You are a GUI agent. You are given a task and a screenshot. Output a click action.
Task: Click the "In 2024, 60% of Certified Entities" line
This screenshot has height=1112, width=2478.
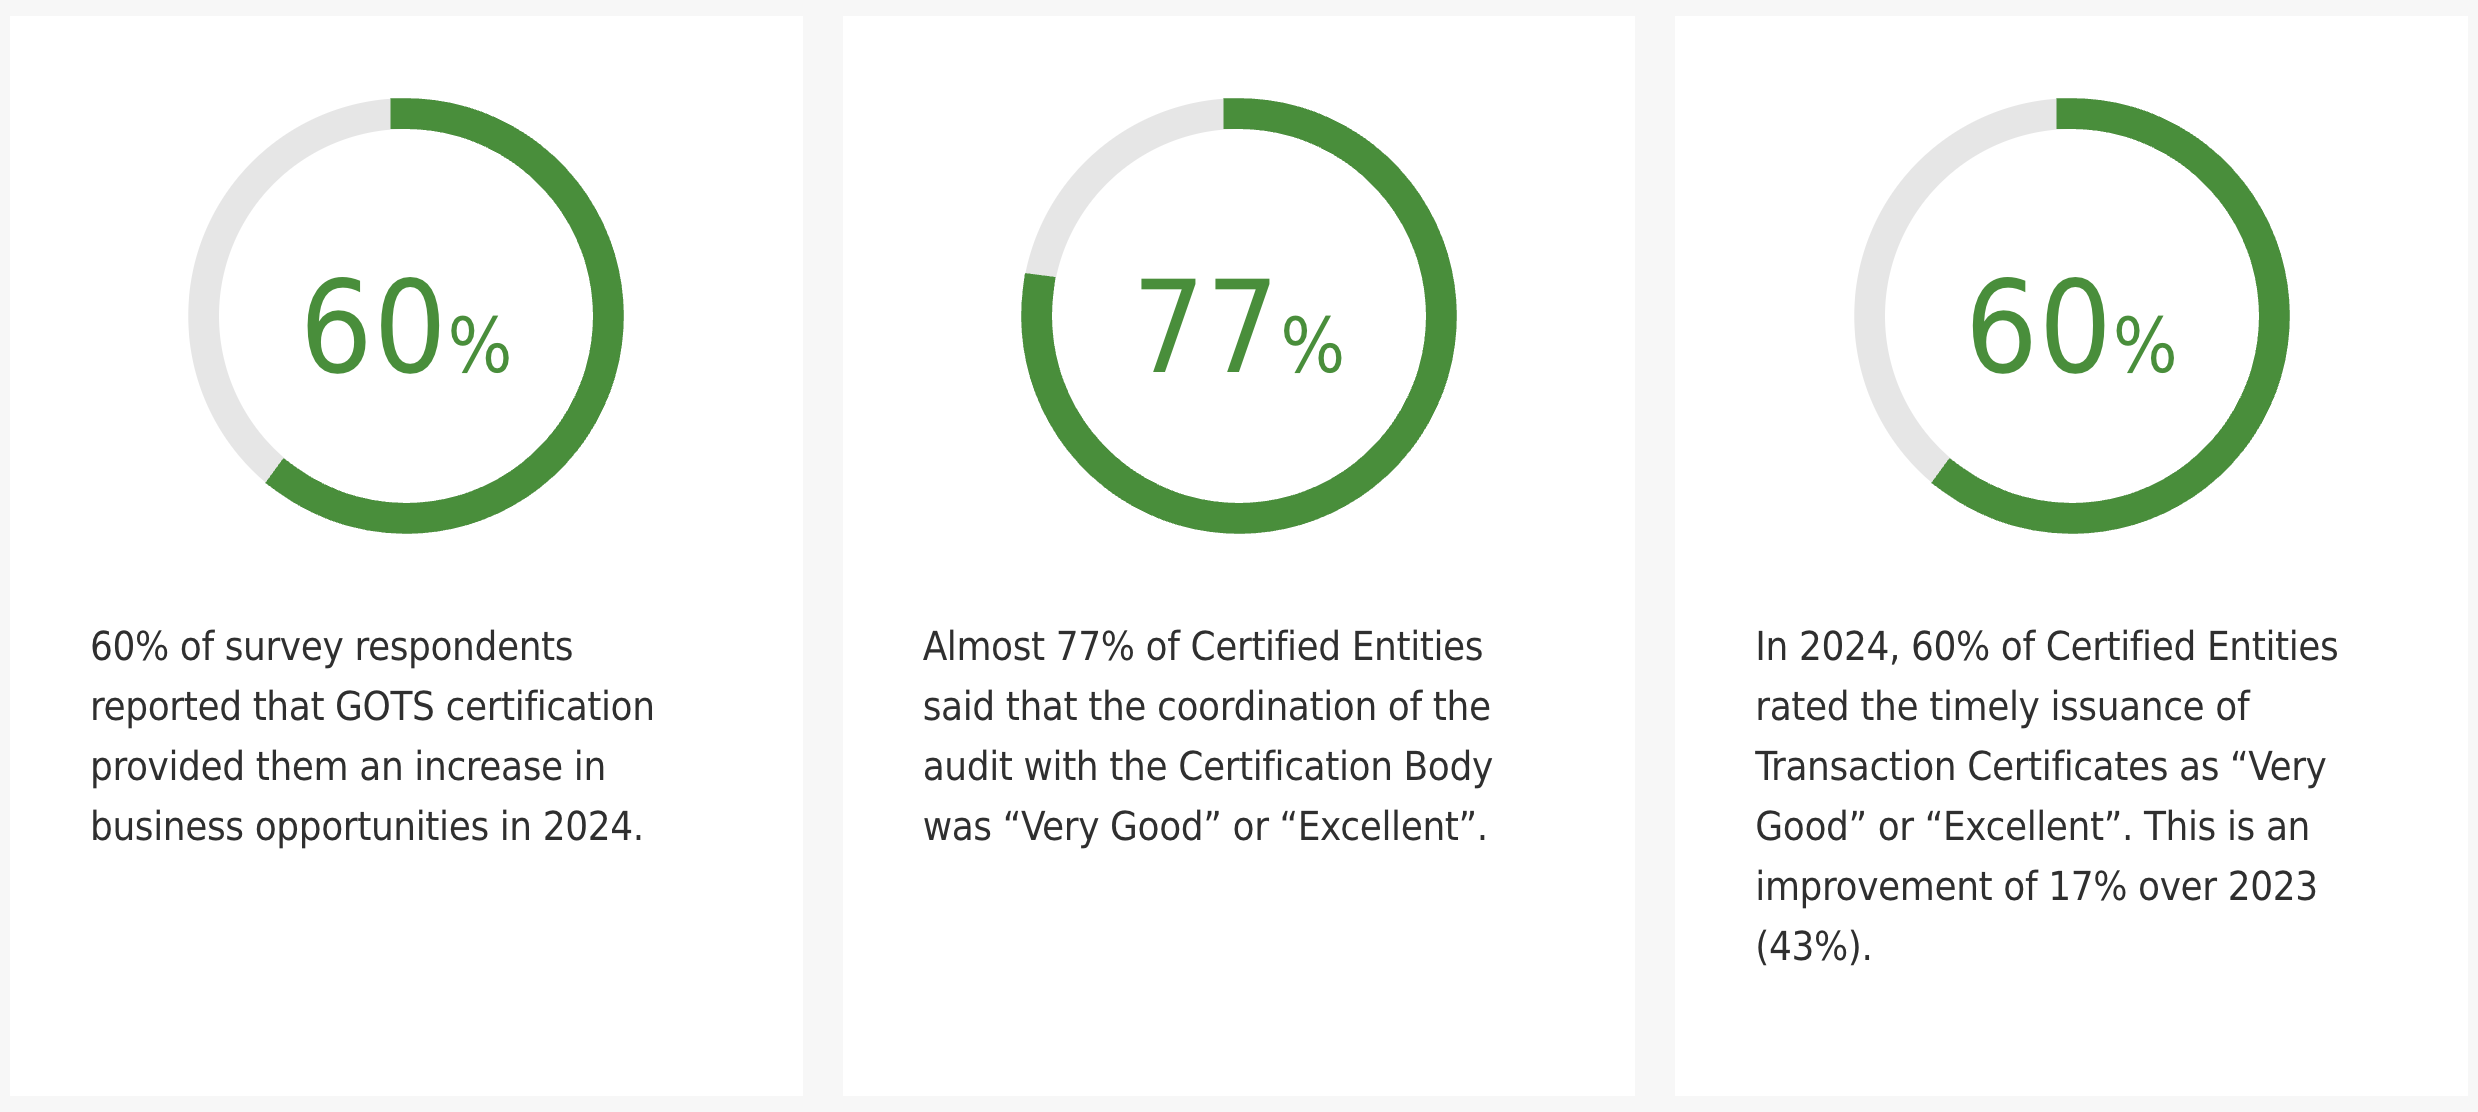[x=2046, y=647]
